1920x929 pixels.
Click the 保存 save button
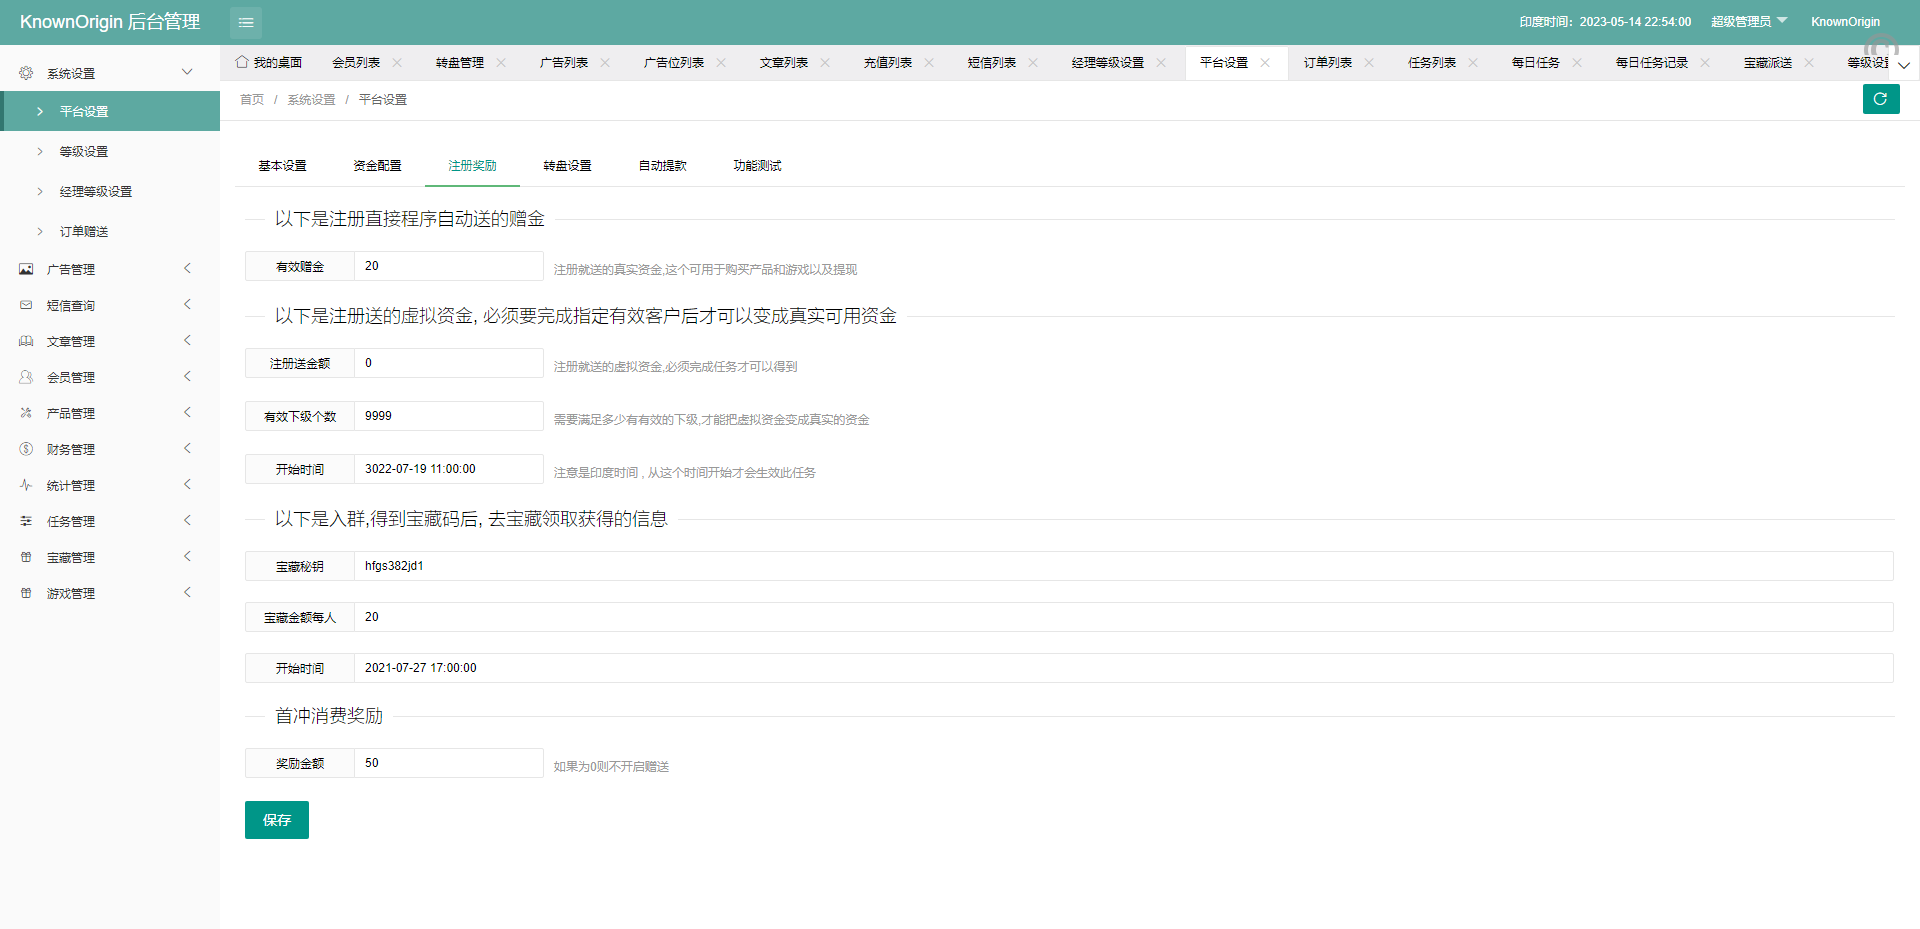pyautogui.click(x=276, y=820)
